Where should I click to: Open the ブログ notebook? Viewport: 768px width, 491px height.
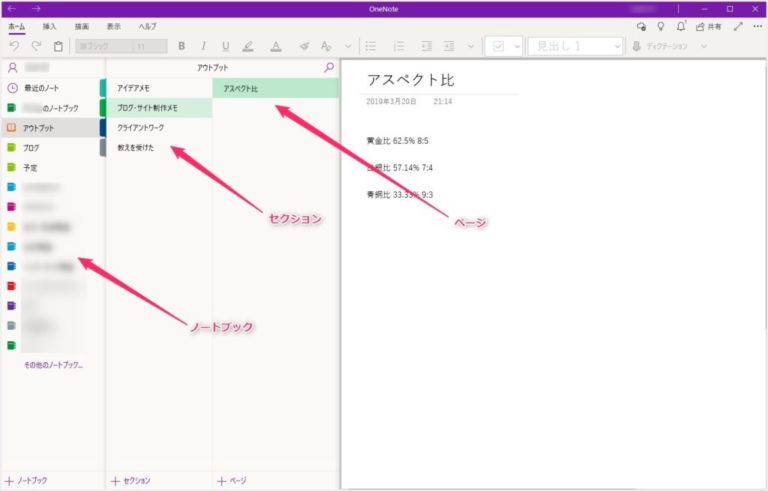click(x=53, y=147)
